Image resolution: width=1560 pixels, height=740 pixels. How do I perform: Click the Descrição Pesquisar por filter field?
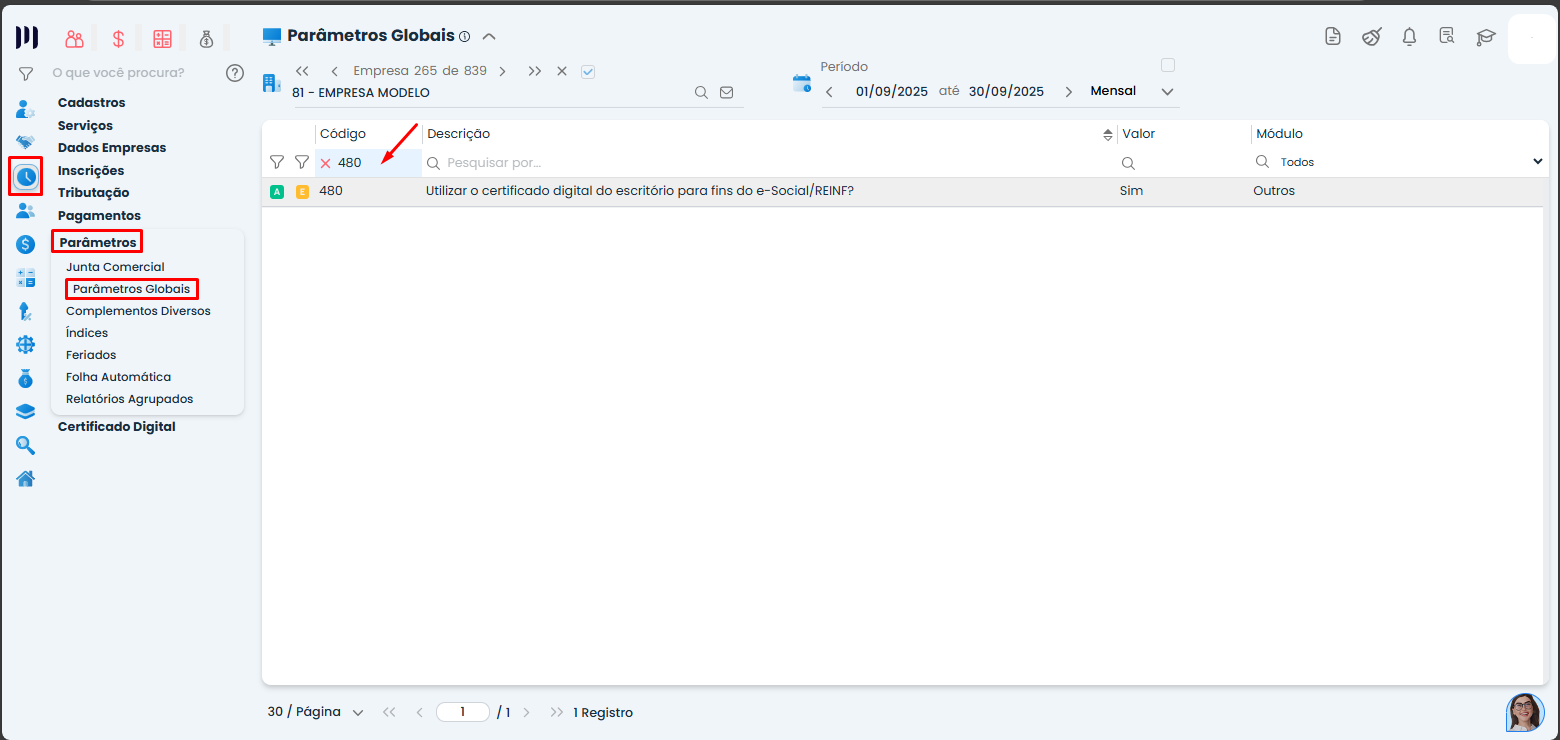770,162
